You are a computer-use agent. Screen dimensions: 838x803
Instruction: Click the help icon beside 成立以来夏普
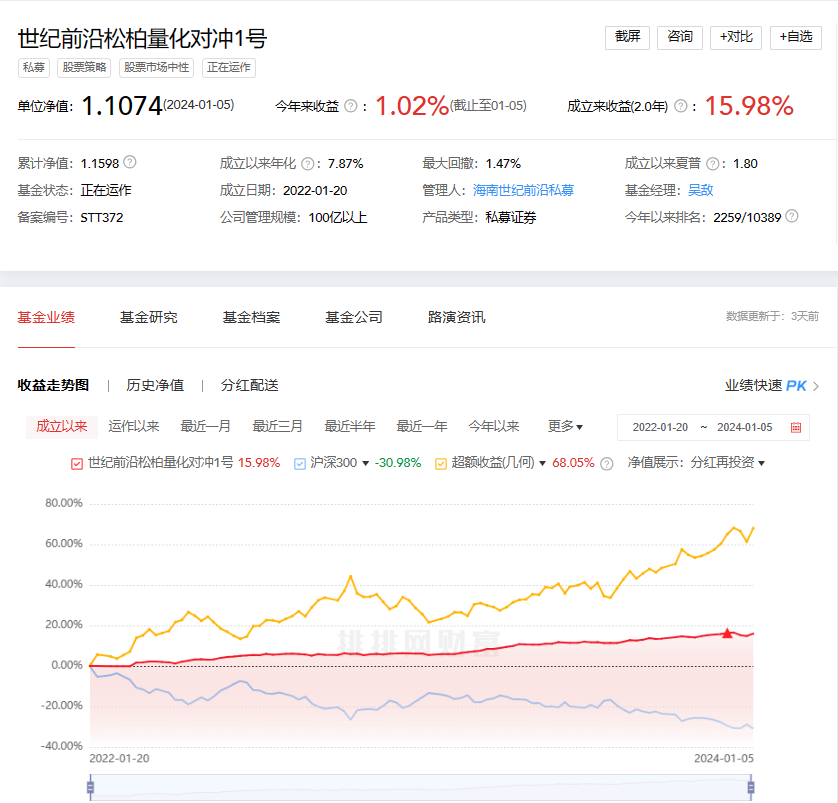(x=712, y=163)
